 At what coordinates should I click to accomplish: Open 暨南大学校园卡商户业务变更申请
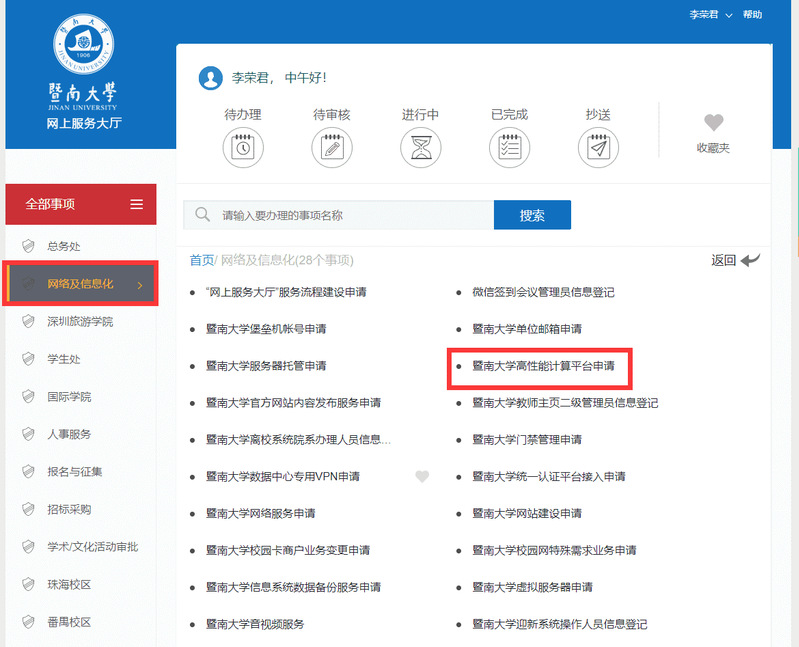[x=288, y=550]
